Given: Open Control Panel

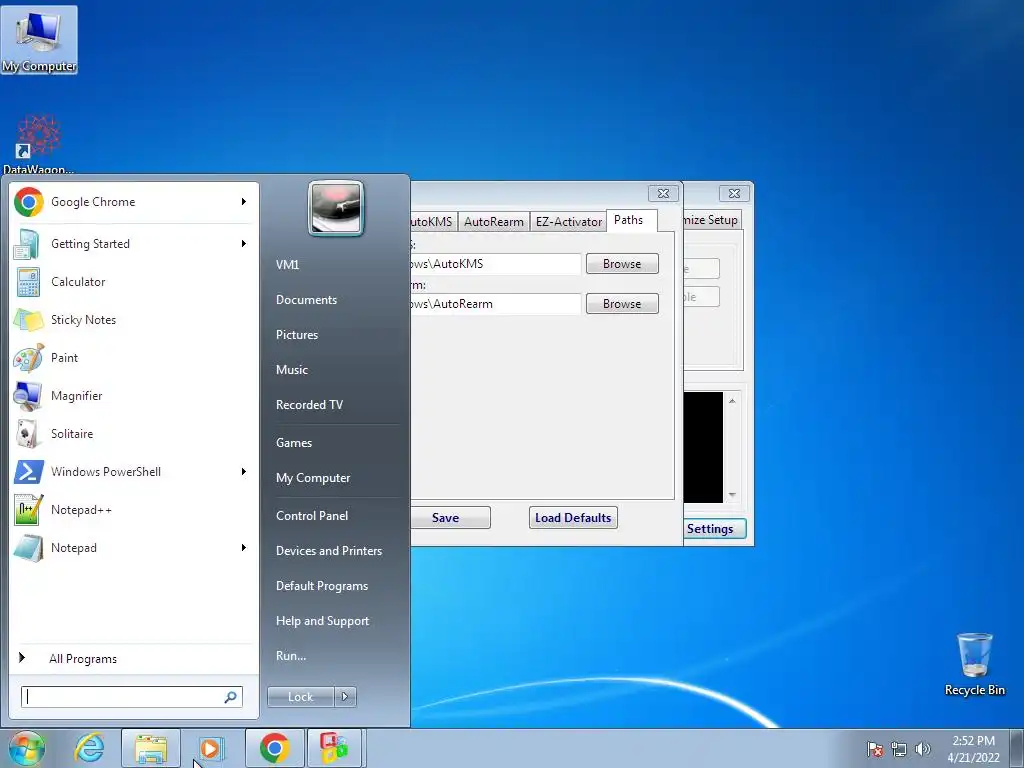Looking at the screenshot, I should 312,516.
